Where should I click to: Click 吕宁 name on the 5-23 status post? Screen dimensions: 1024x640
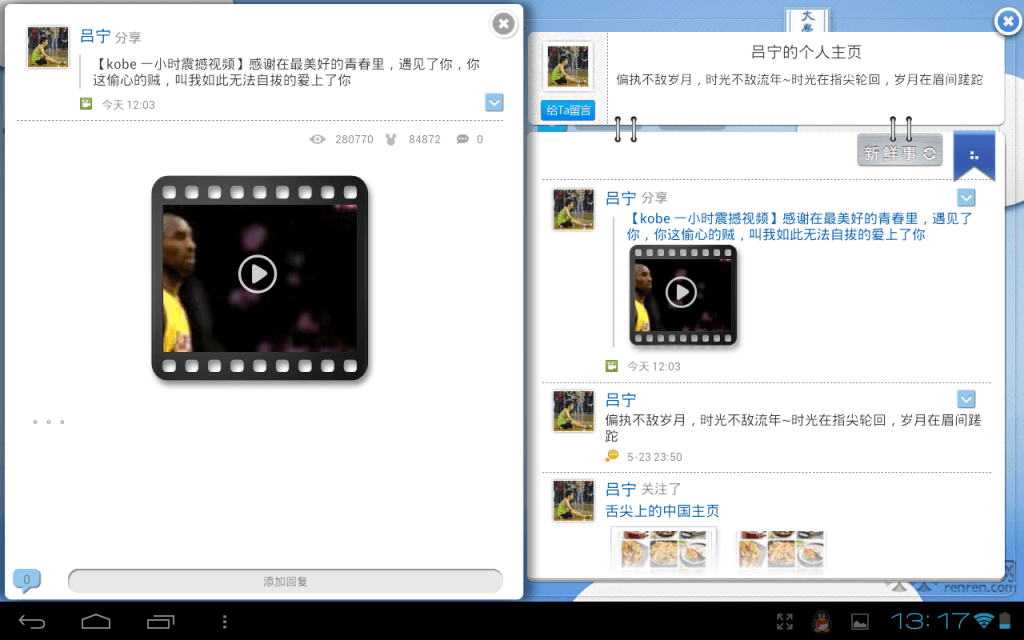(x=620, y=400)
